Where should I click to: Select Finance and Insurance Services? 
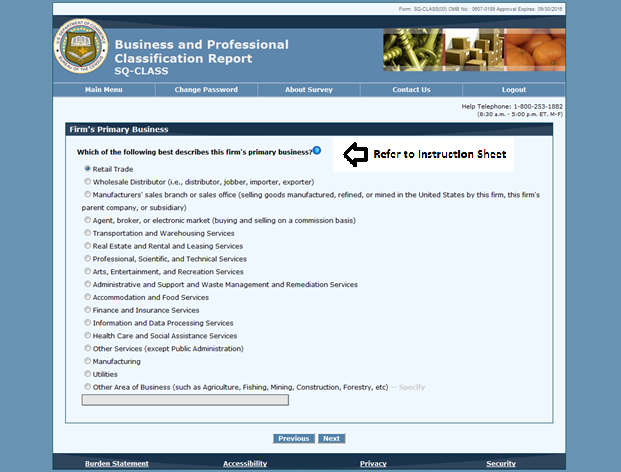pyautogui.click(x=88, y=310)
